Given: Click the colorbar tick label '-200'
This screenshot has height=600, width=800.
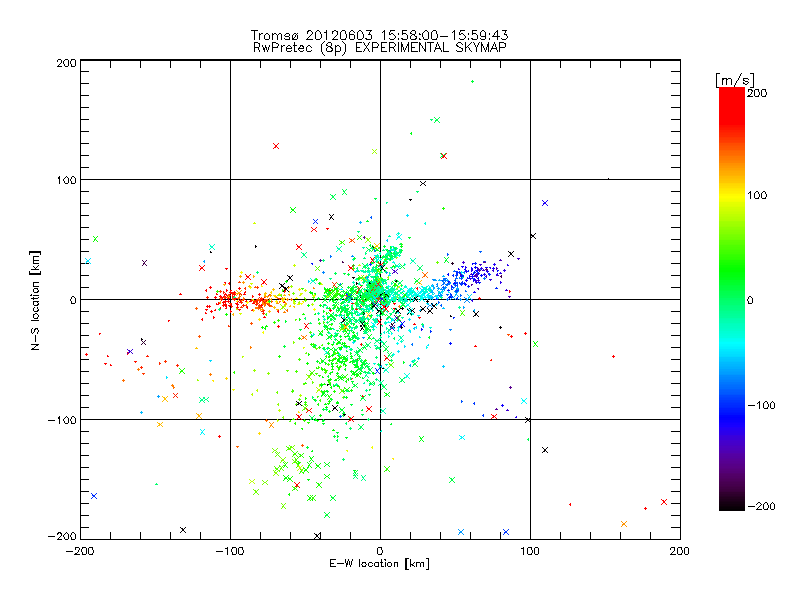Looking at the screenshot, I should pos(761,506).
